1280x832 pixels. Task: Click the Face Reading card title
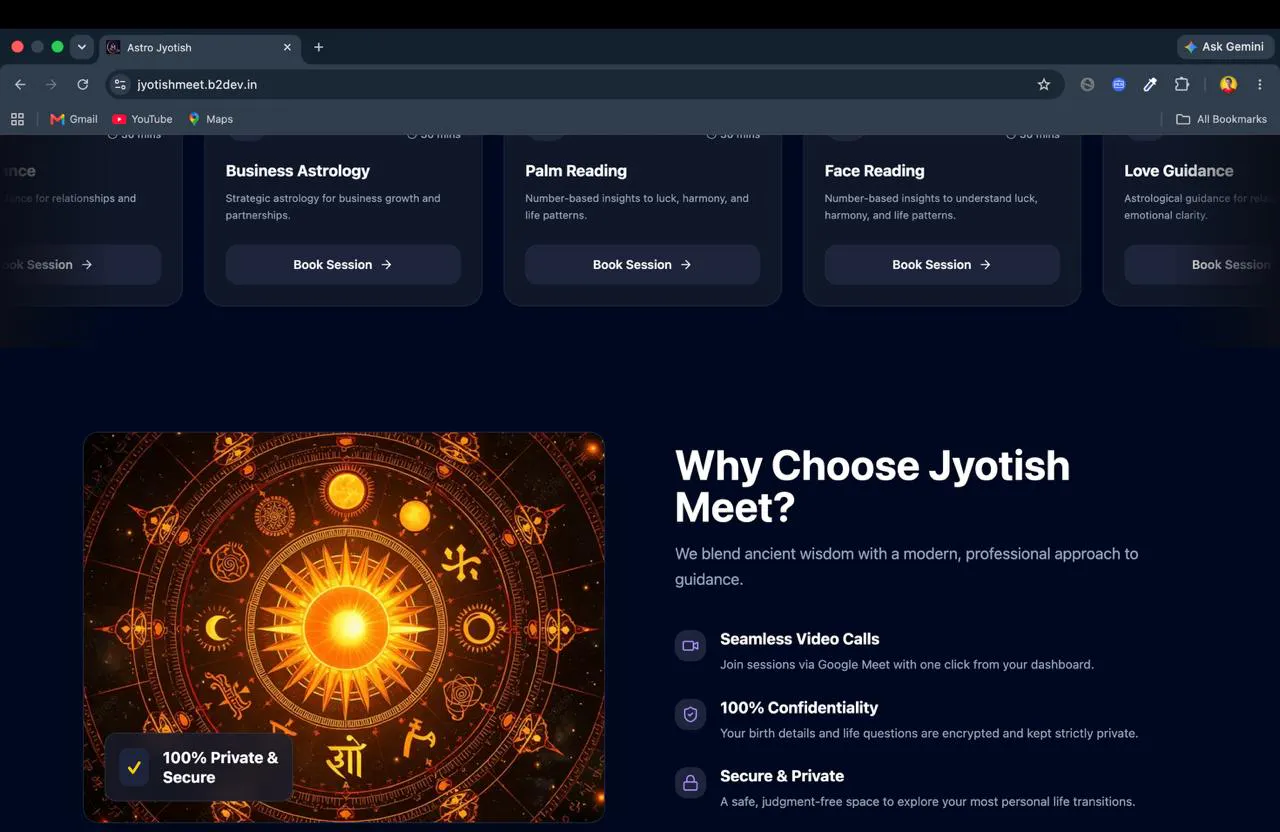pos(874,171)
